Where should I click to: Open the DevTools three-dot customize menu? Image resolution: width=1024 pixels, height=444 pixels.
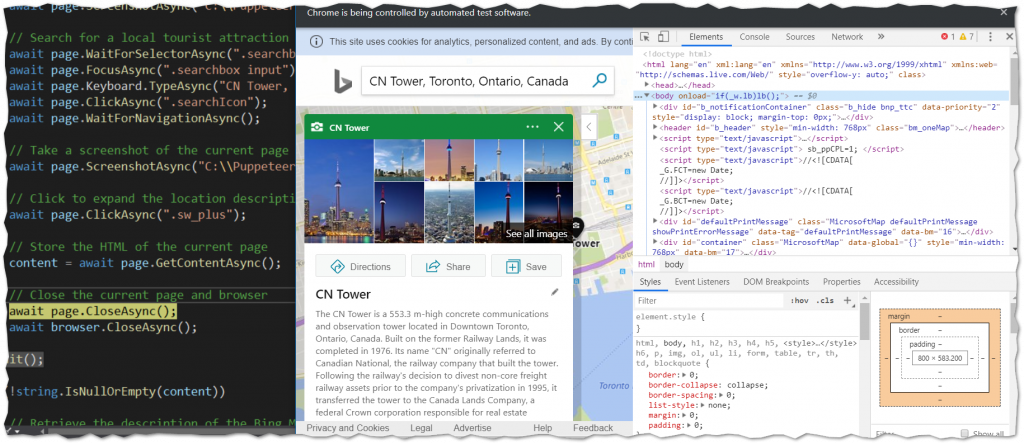[x=991, y=37]
